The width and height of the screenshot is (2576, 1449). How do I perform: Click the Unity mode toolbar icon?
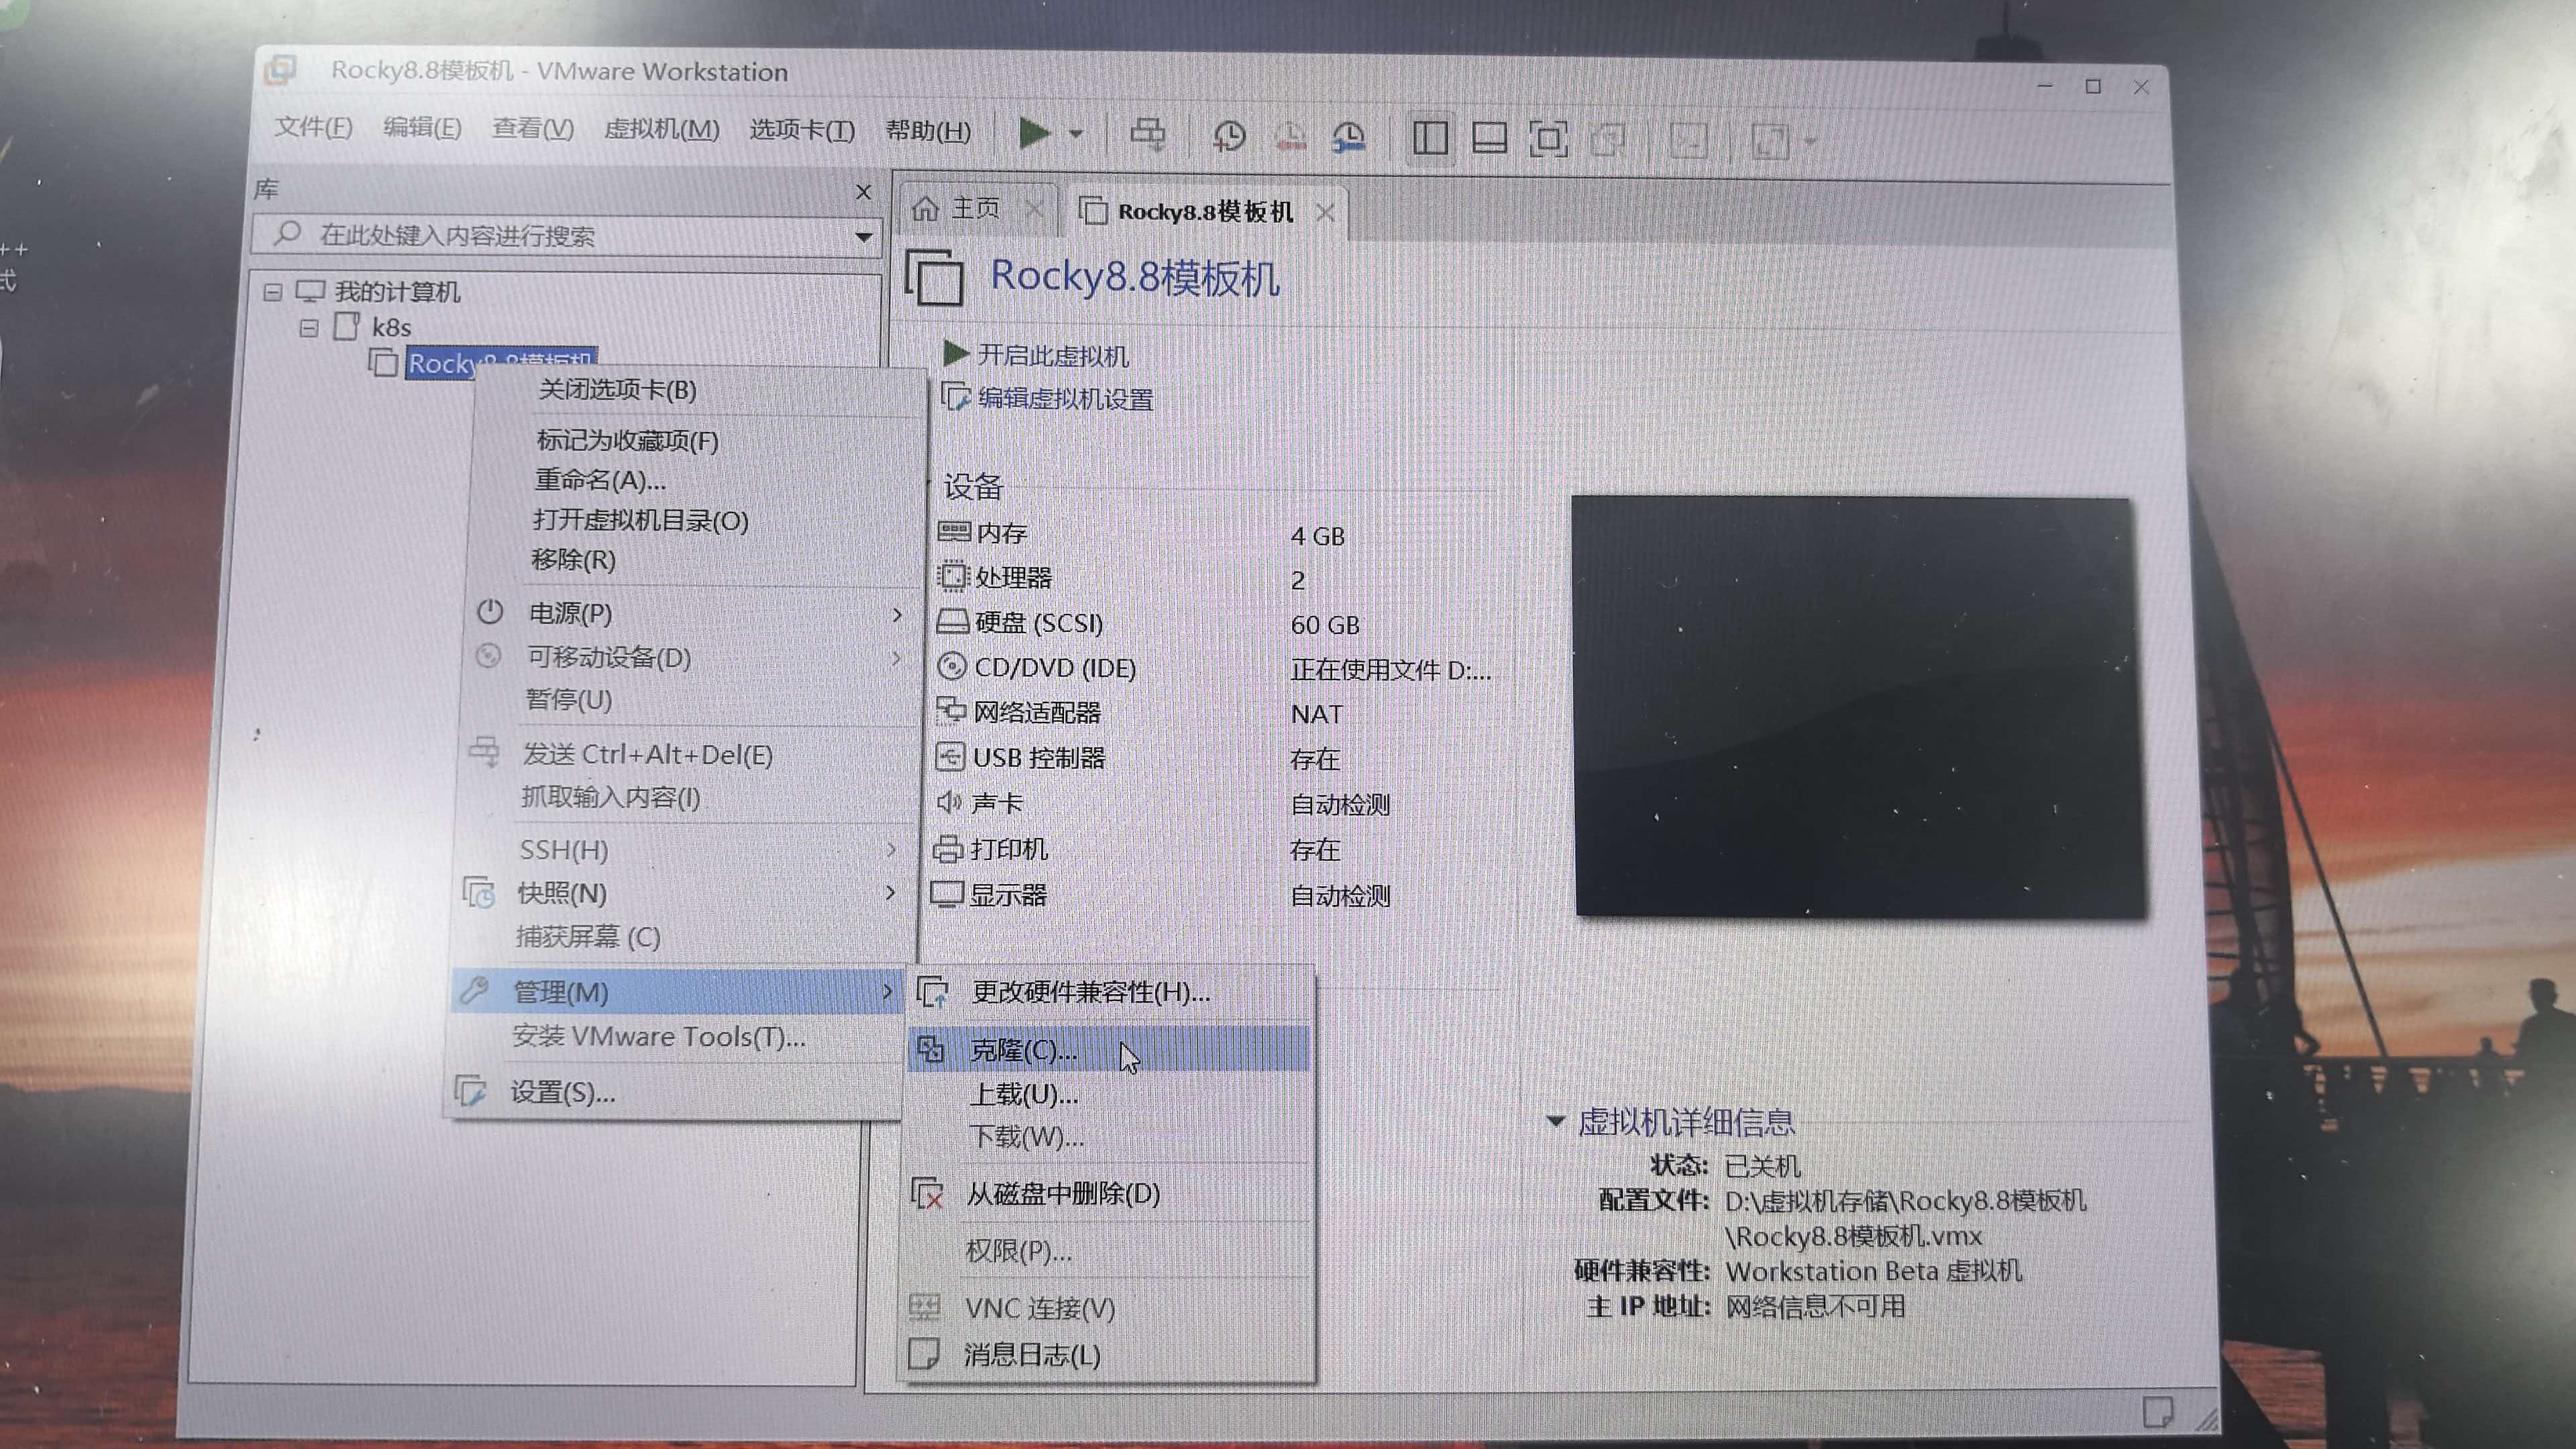pos(1607,140)
